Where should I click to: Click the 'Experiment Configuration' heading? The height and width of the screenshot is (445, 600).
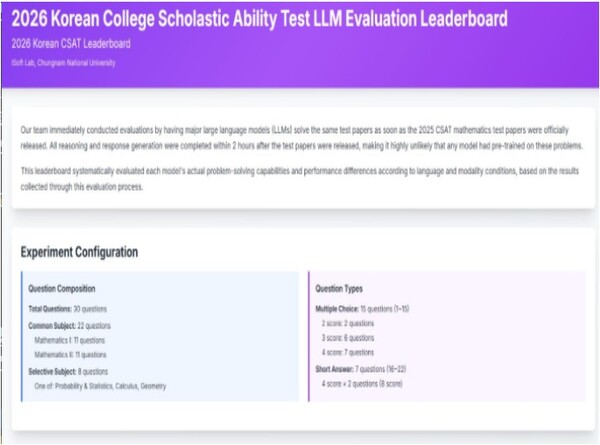click(79, 252)
